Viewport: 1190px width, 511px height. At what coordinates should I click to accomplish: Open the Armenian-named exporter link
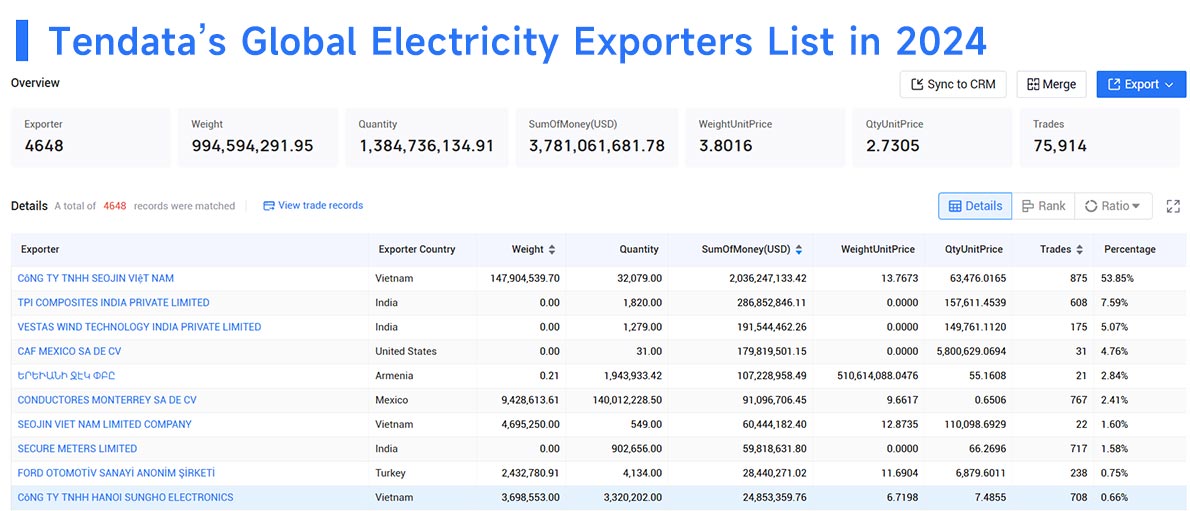(x=66, y=376)
